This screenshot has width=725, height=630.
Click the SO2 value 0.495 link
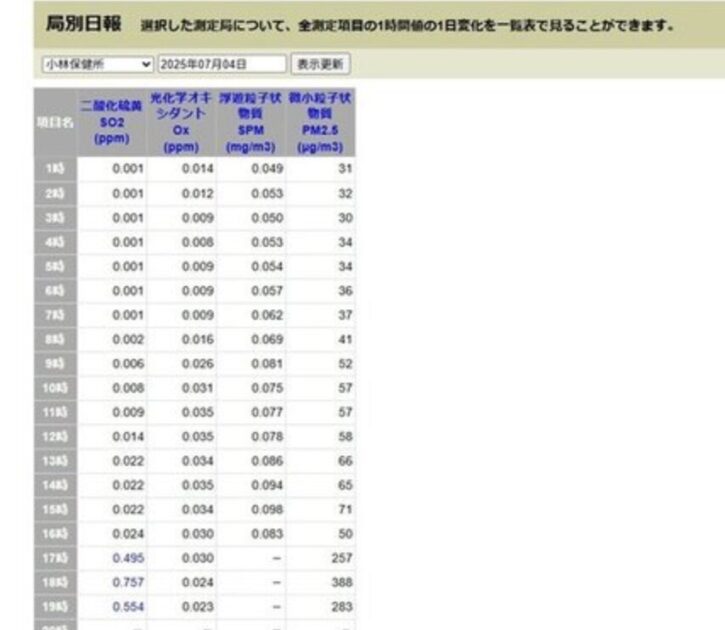pyautogui.click(x=129, y=558)
